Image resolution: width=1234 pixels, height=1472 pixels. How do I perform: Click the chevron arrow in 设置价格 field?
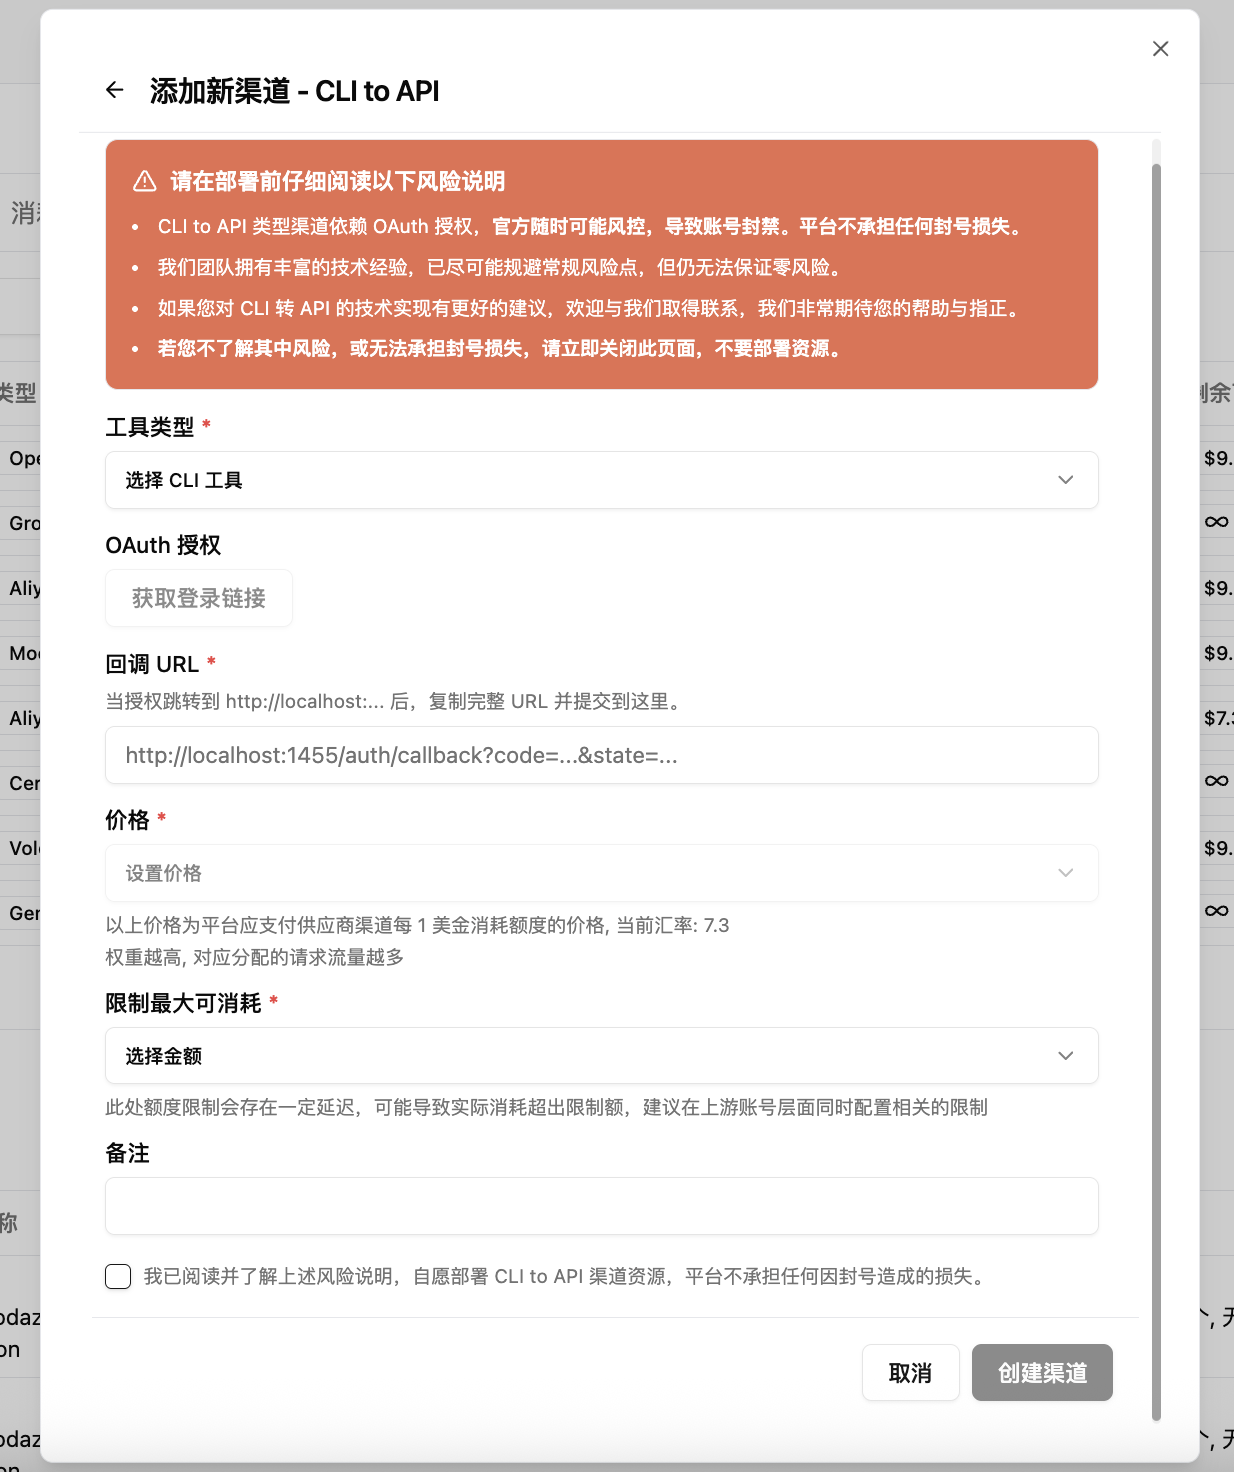(1065, 873)
